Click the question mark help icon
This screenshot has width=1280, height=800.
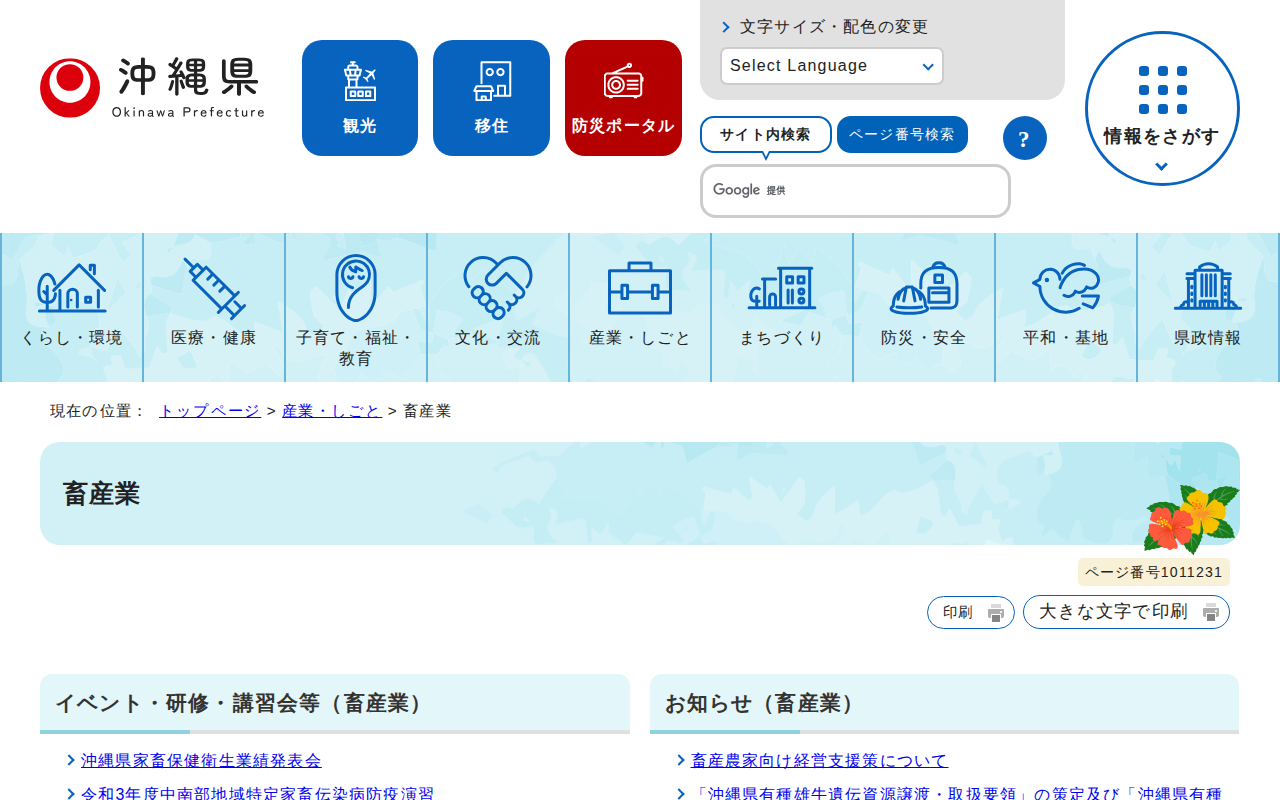[1024, 138]
